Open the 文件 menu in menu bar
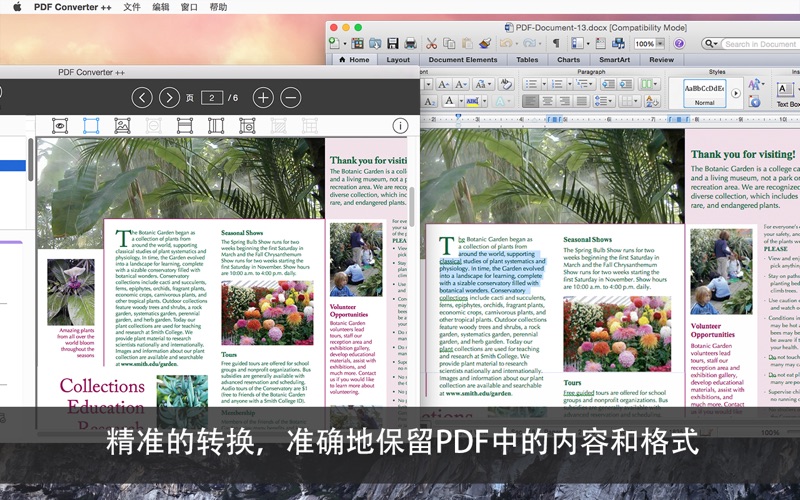 point(132,7)
